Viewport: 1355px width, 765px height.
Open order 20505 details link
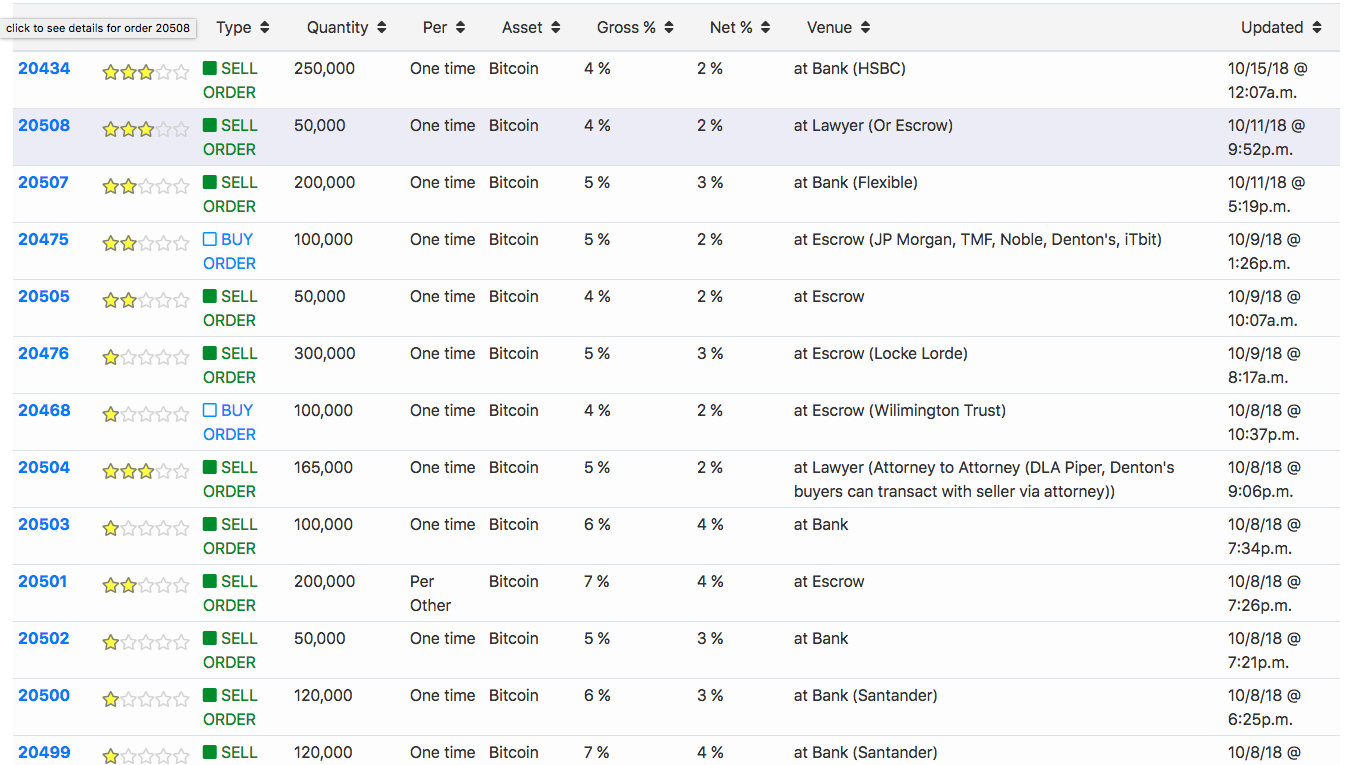point(44,297)
